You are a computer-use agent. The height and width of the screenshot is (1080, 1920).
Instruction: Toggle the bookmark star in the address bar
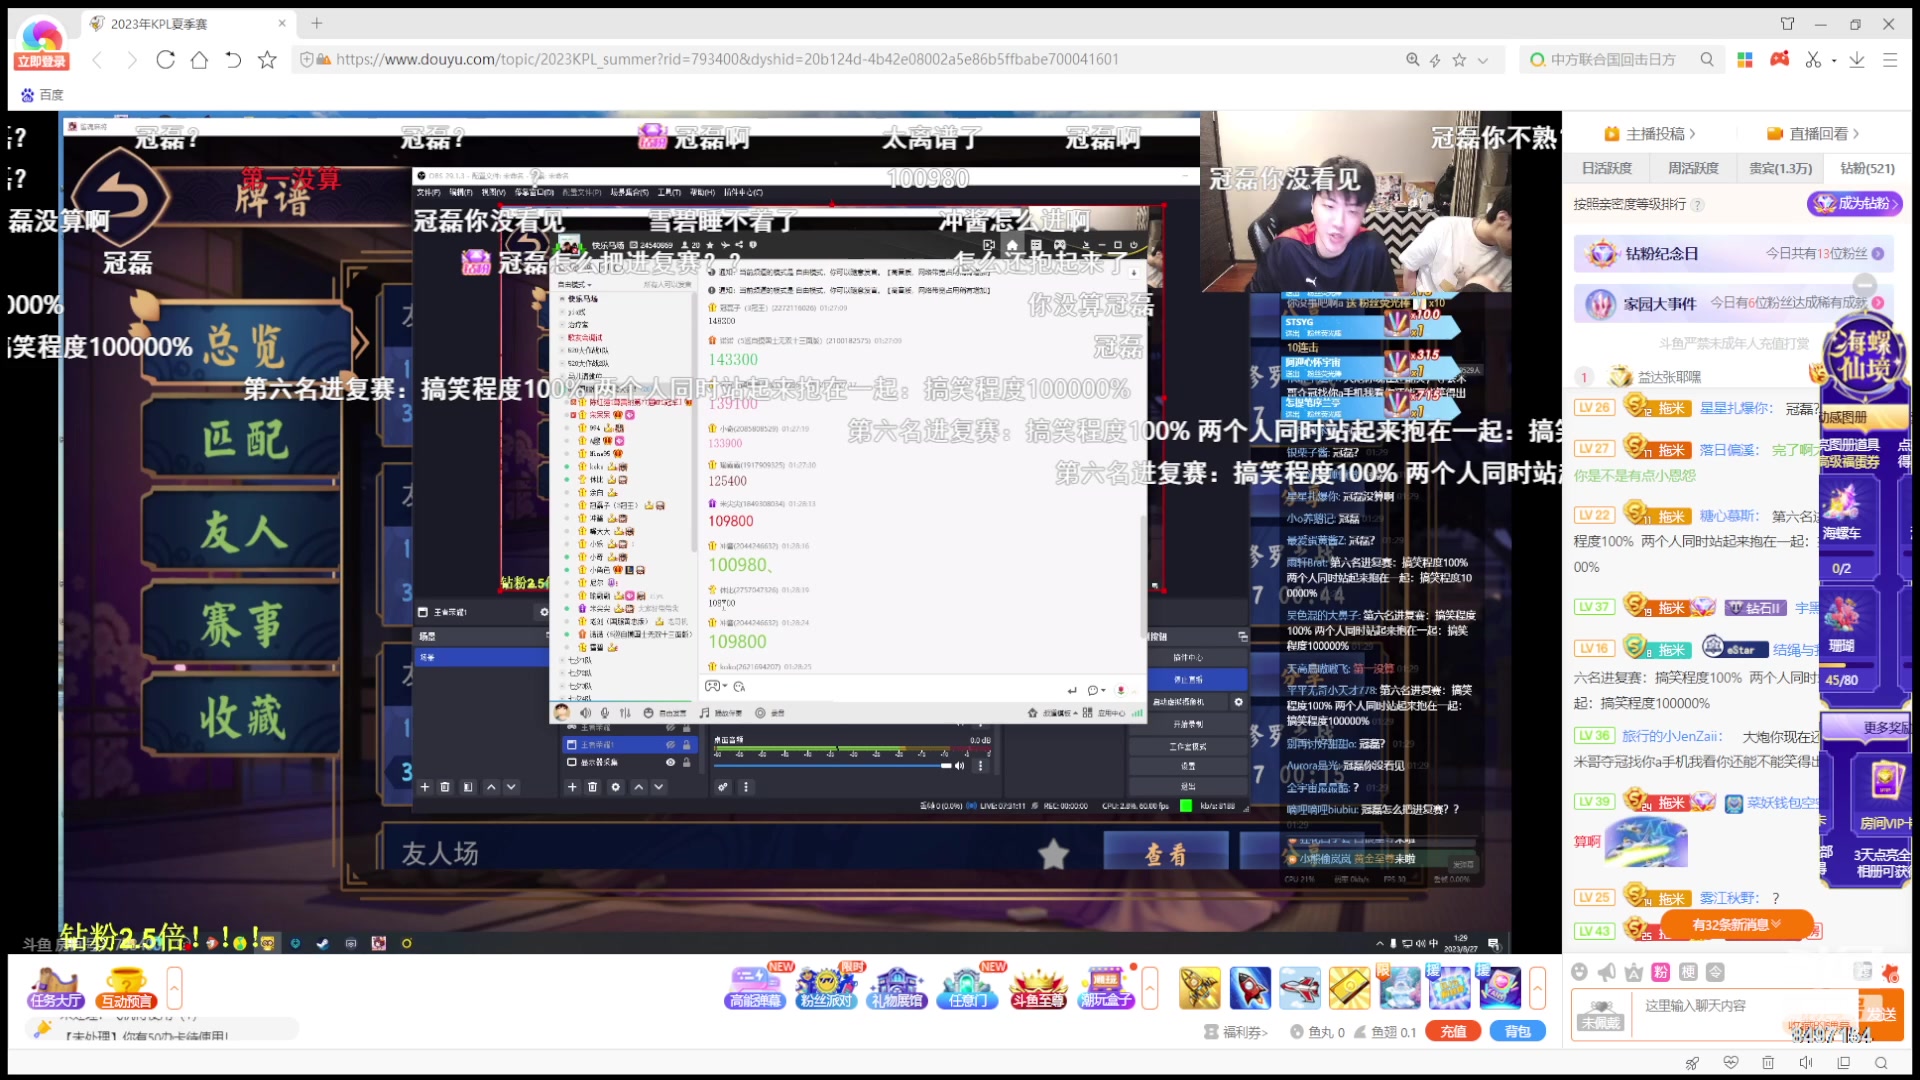[x=1459, y=60]
